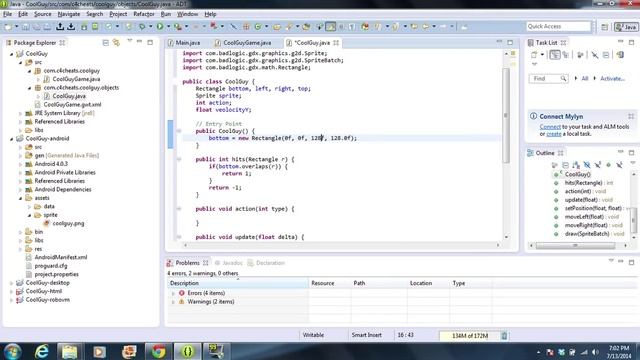Expand Warnings (2 items) in Problems

173,302
